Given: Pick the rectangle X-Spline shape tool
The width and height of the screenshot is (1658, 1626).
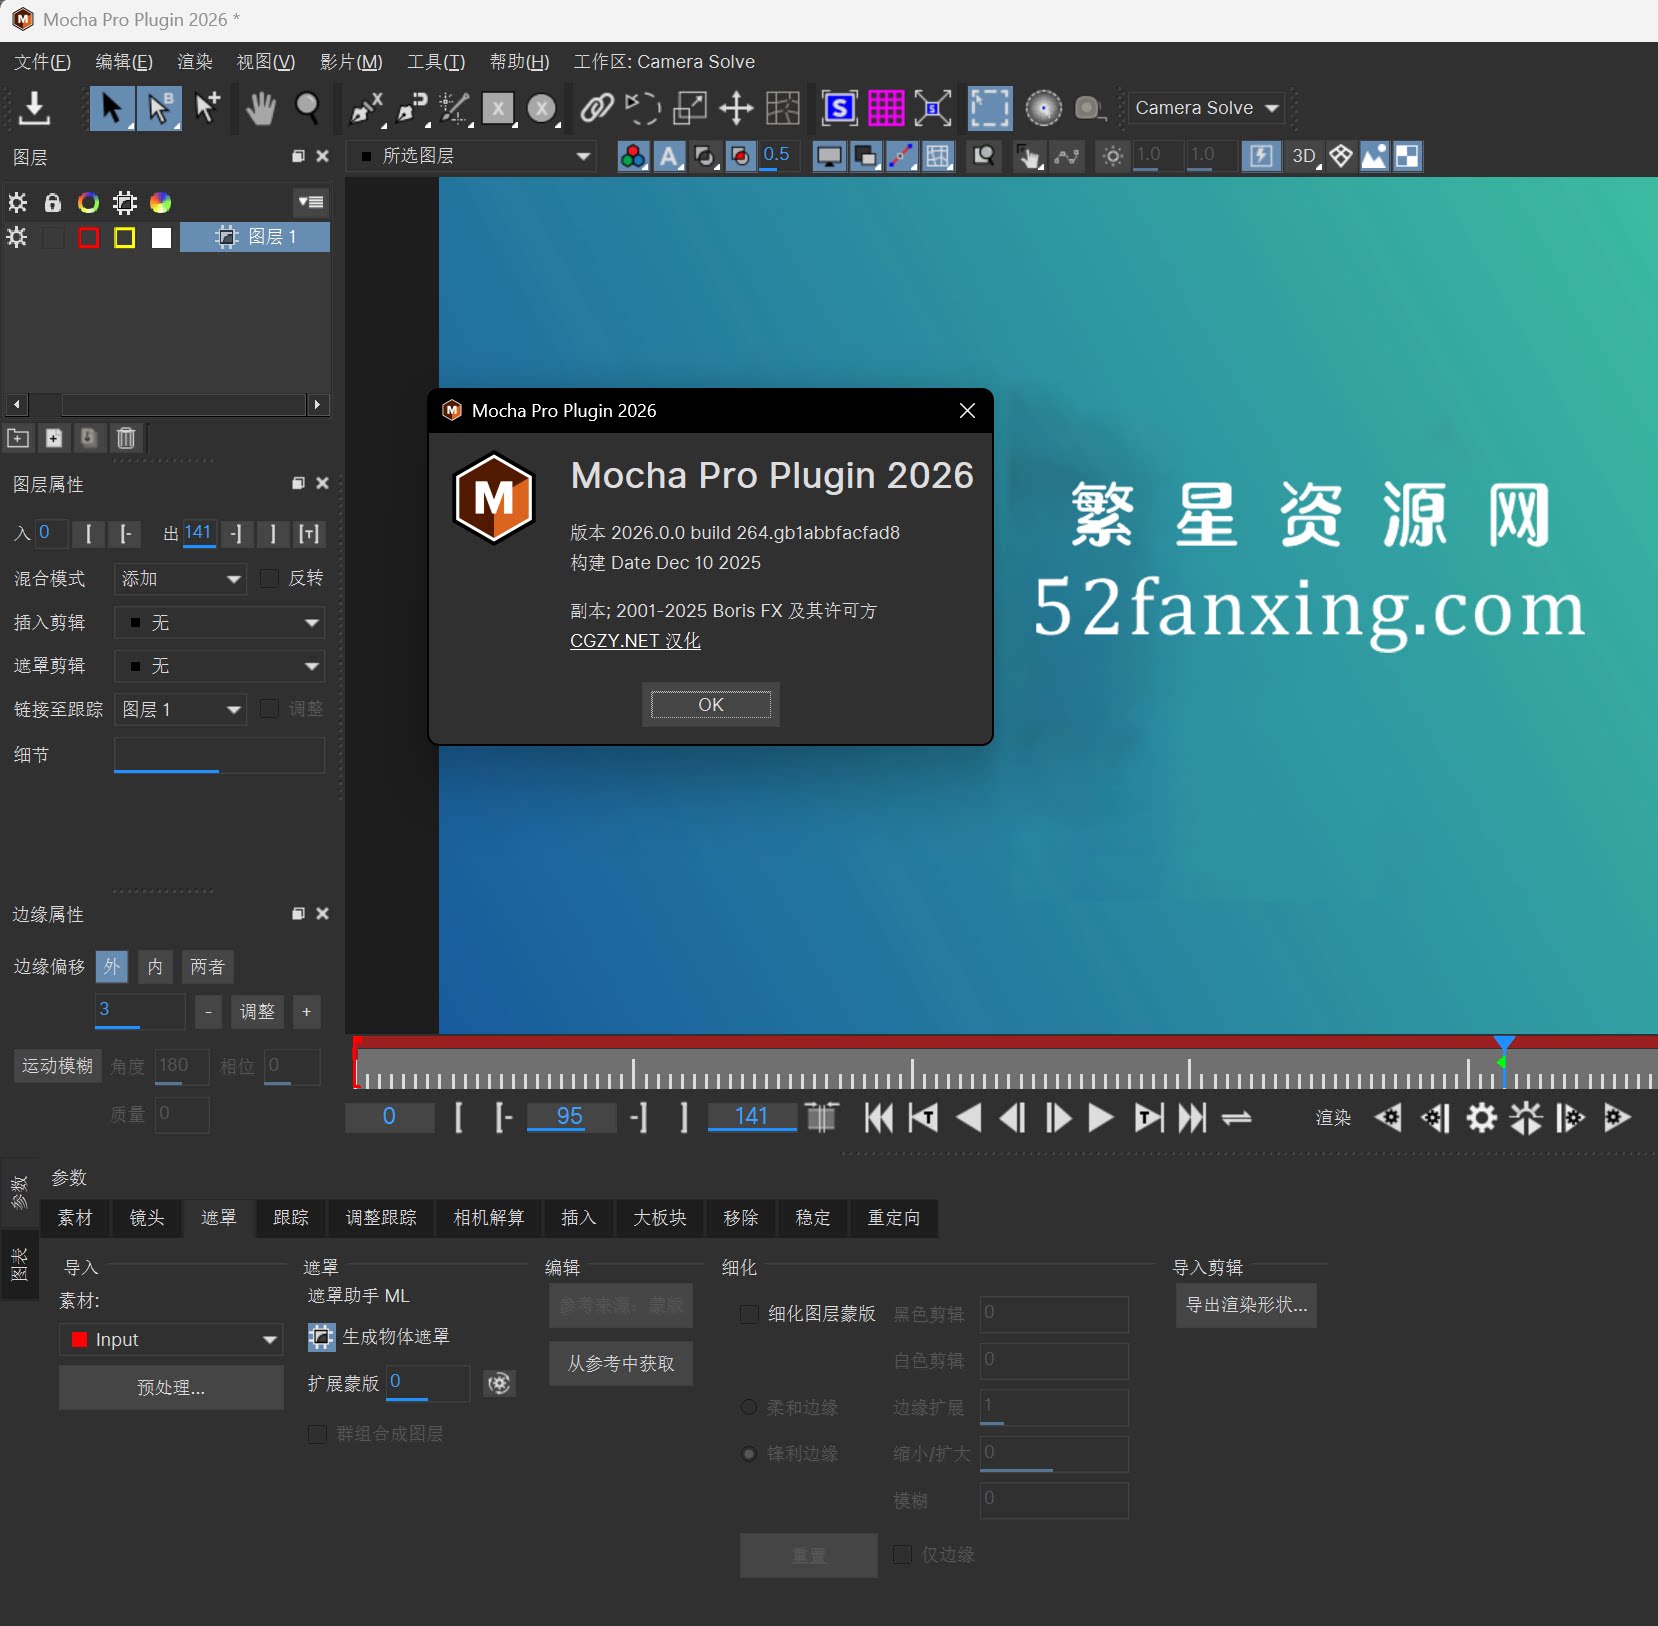Looking at the screenshot, I should point(498,108).
